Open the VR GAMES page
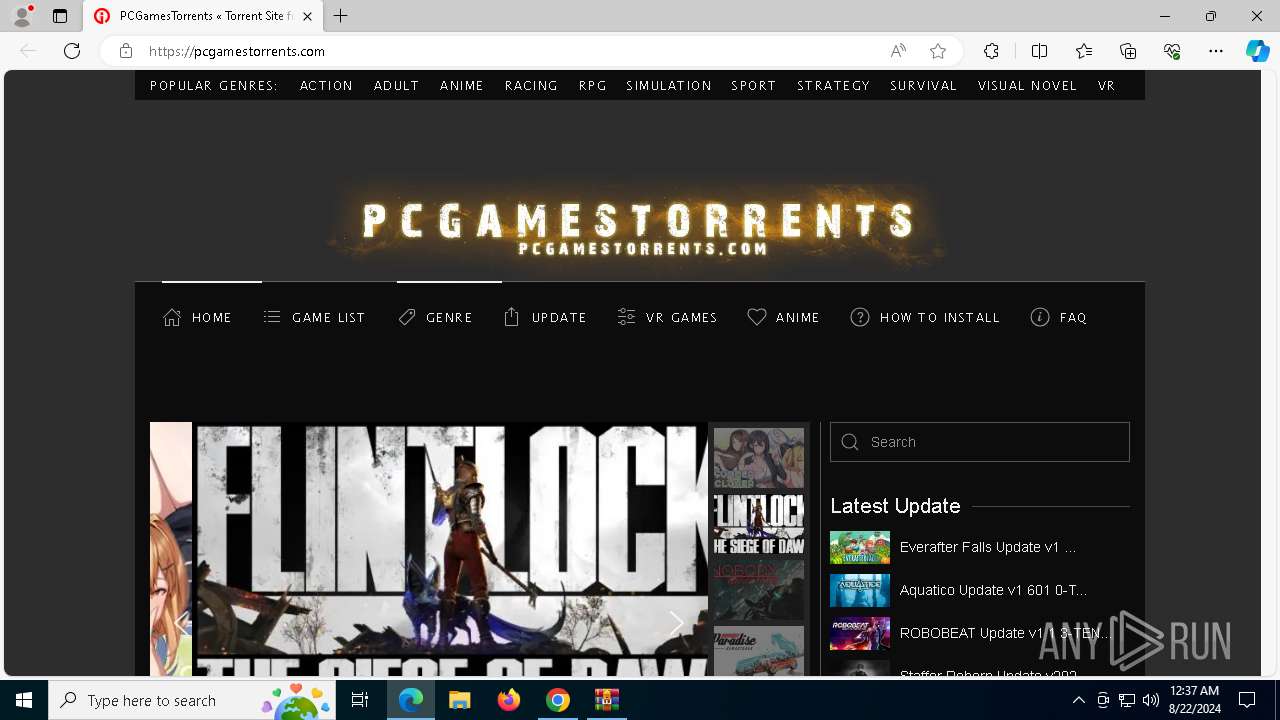Screen dimensions: 1280x720 (x=667, y=317)
